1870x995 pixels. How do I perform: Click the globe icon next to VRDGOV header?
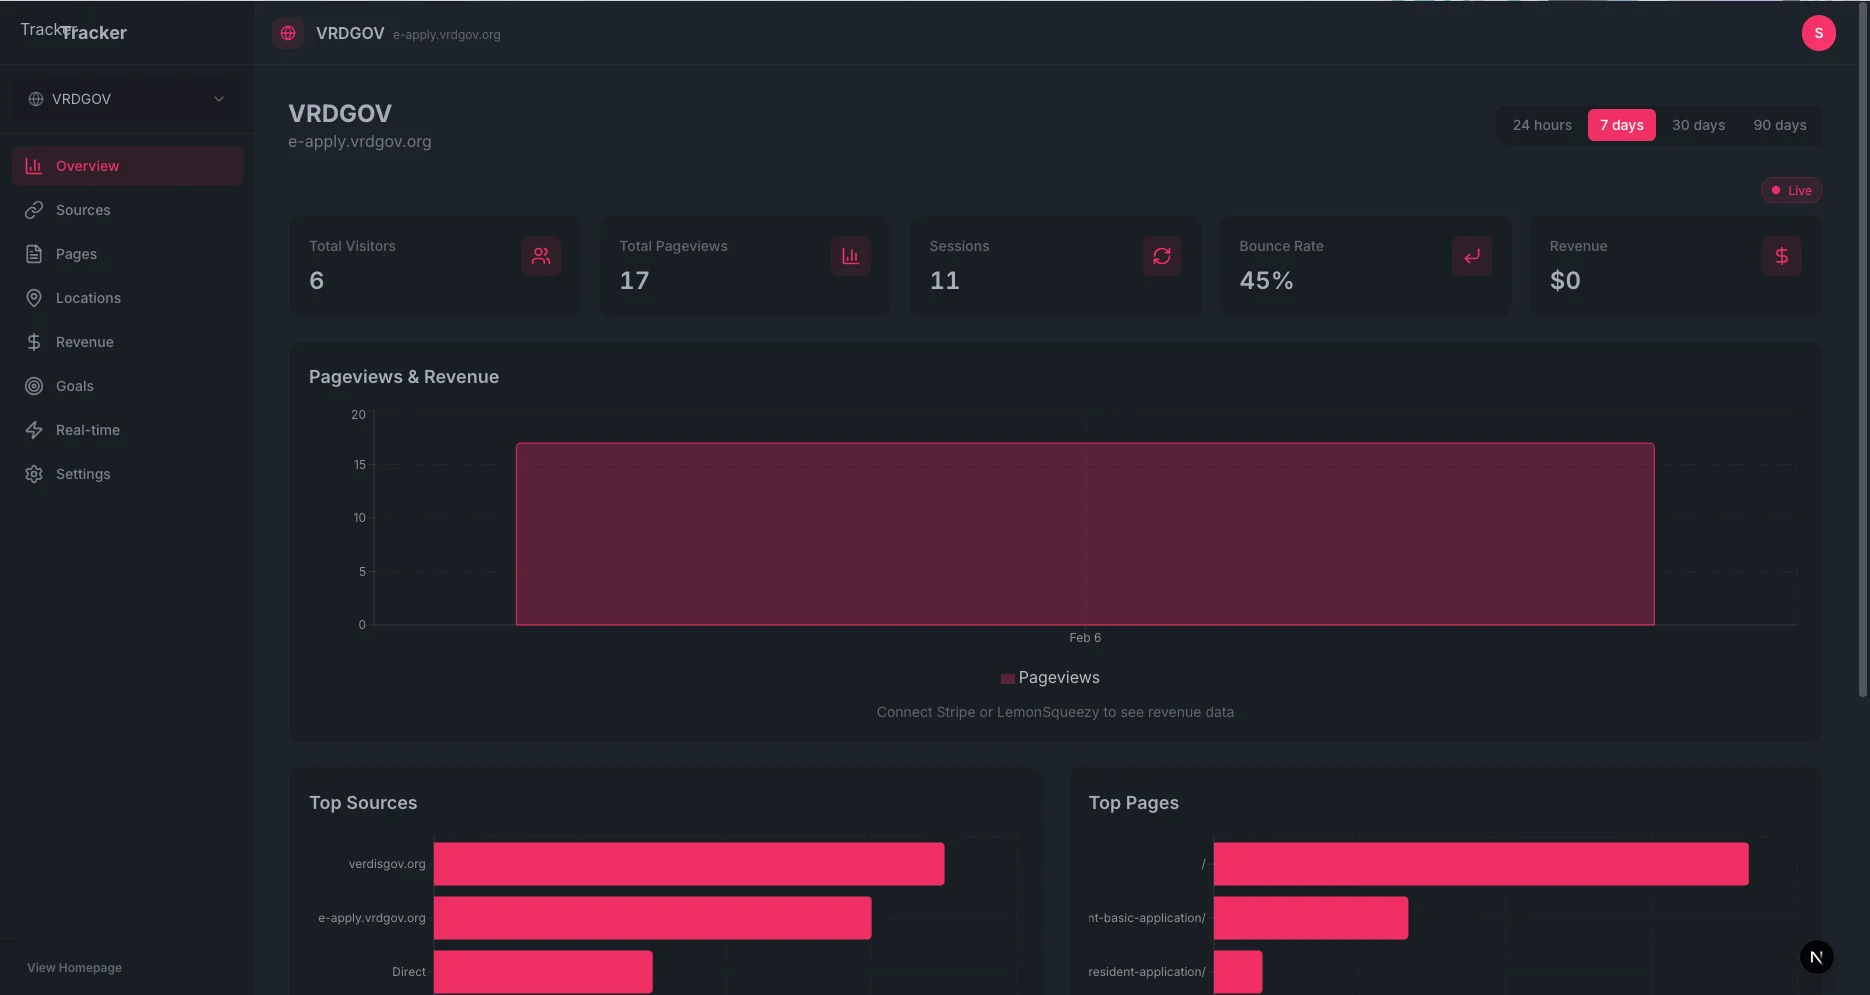click(x=288, y=33)
